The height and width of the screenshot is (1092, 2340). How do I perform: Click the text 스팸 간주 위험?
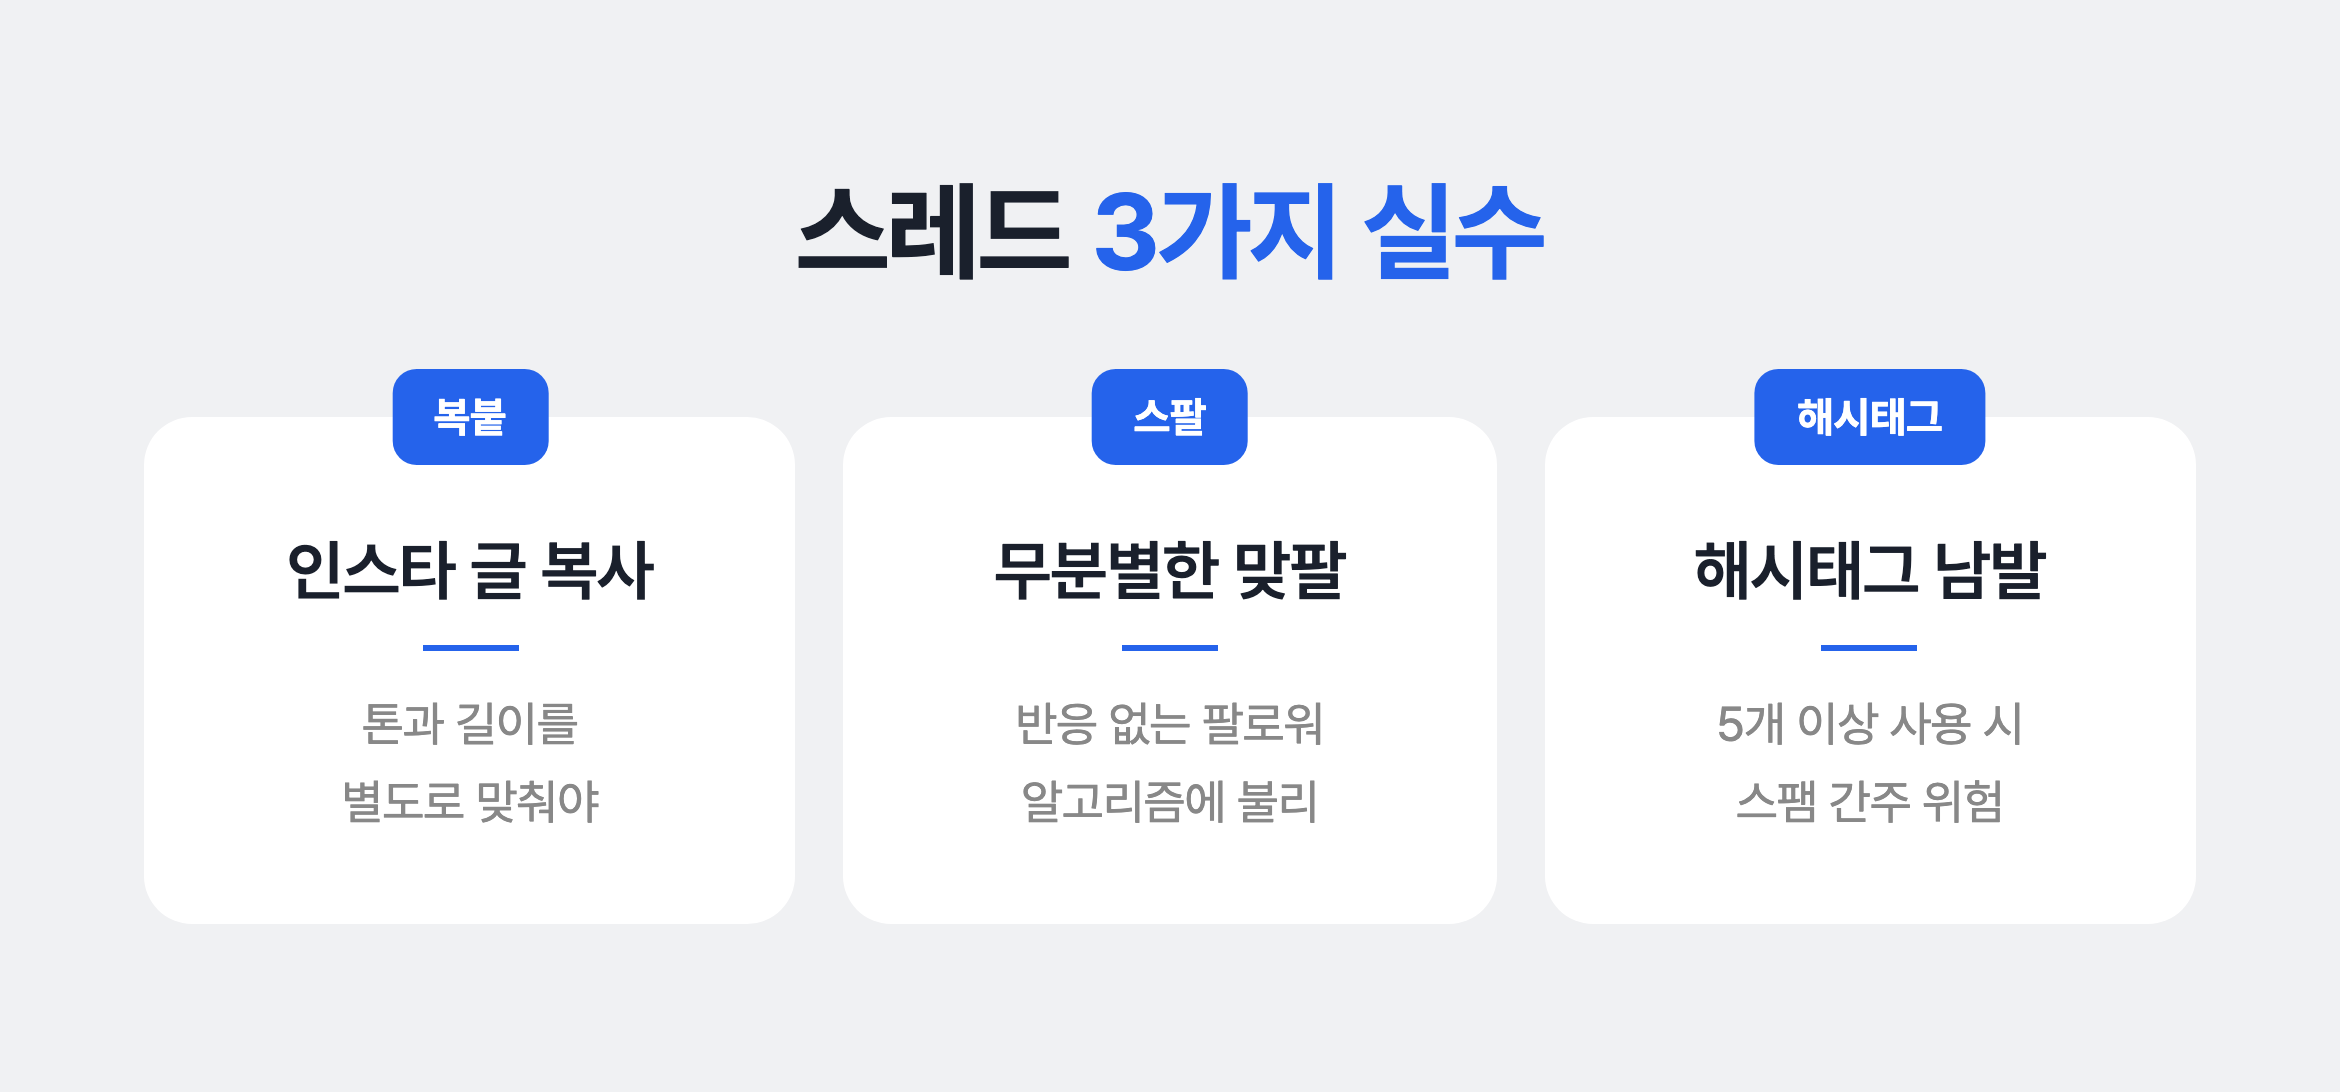1869,801
